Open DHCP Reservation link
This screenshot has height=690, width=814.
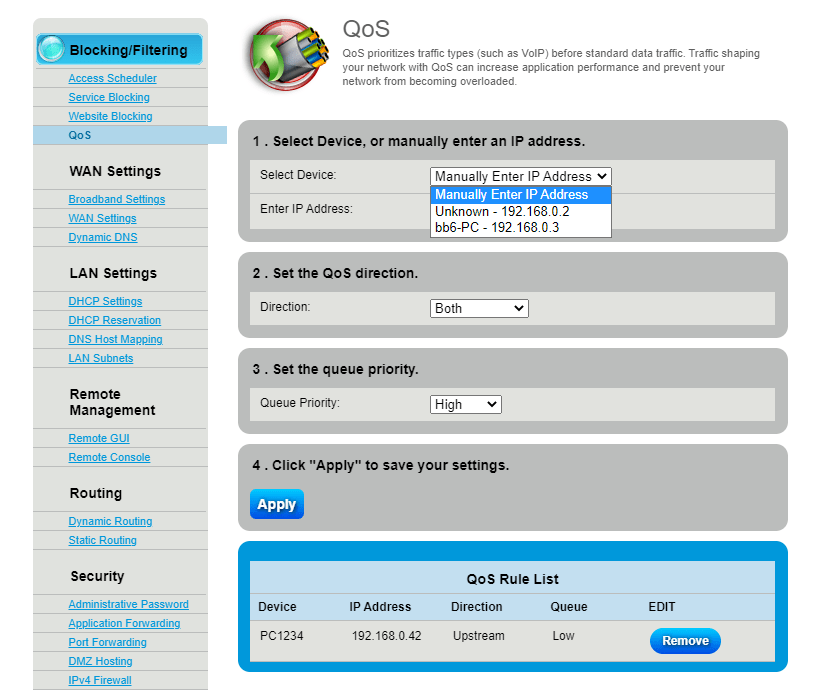[x=114, y=320]
